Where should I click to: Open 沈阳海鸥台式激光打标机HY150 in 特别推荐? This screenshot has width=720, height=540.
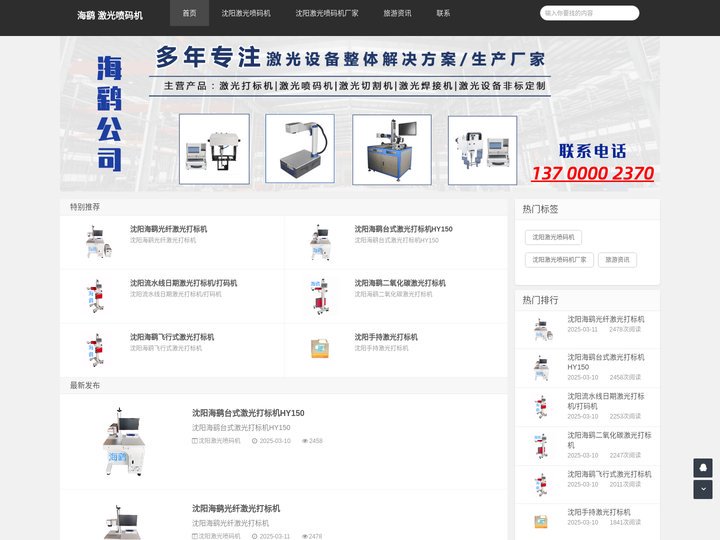(403, 229)
